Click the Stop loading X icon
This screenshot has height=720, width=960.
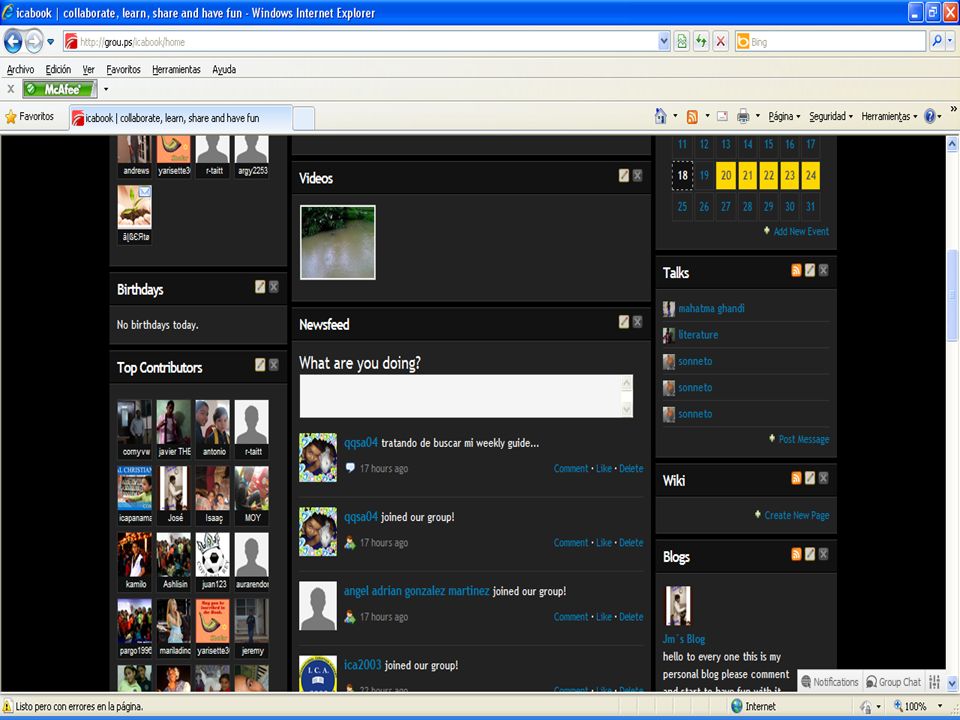721,42
